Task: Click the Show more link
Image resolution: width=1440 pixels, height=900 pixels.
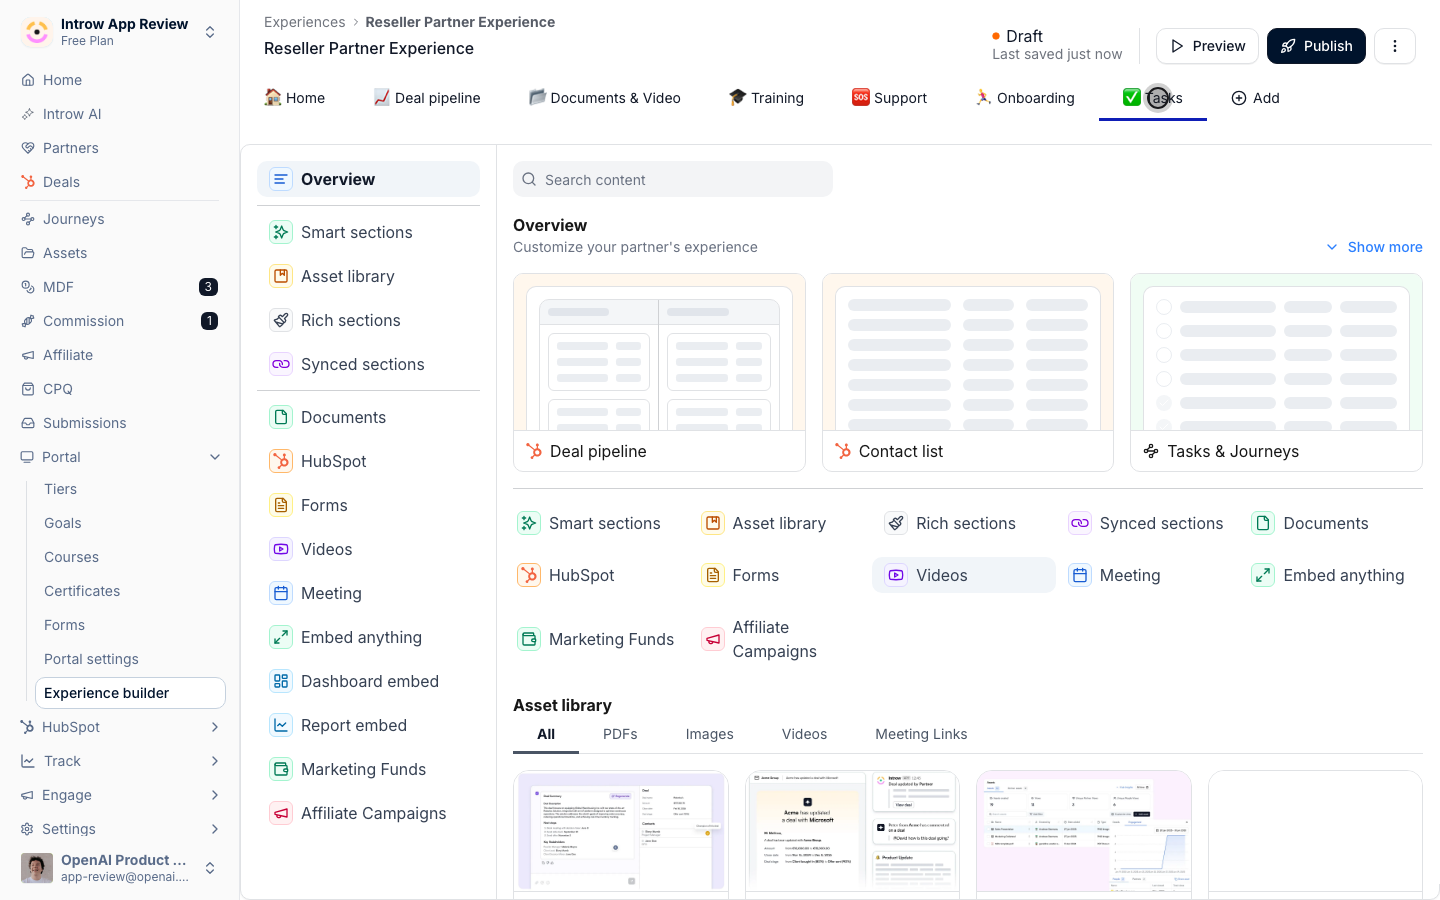Action: 1374,247
